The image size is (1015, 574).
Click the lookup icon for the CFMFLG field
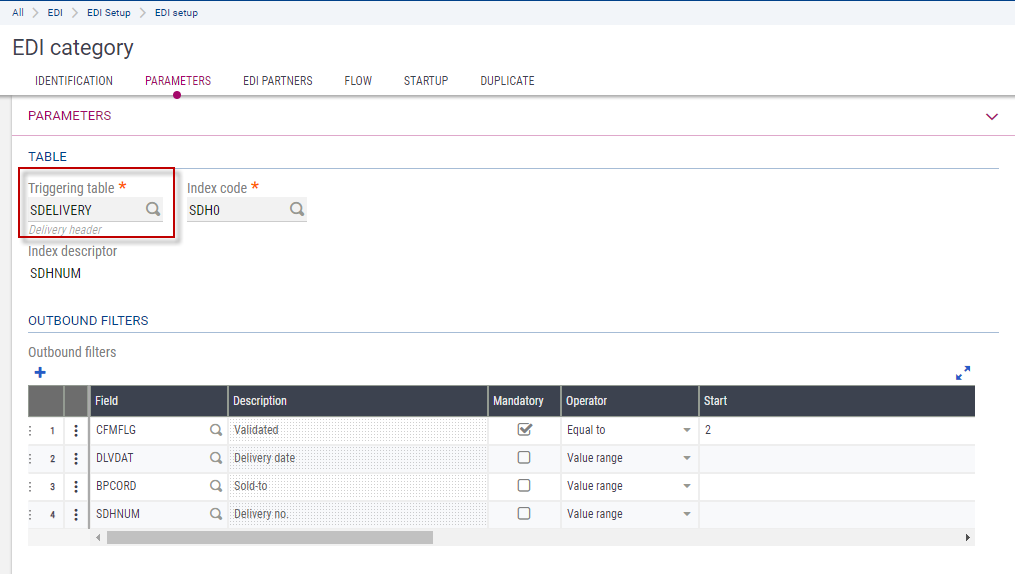[x=215, y=430]
